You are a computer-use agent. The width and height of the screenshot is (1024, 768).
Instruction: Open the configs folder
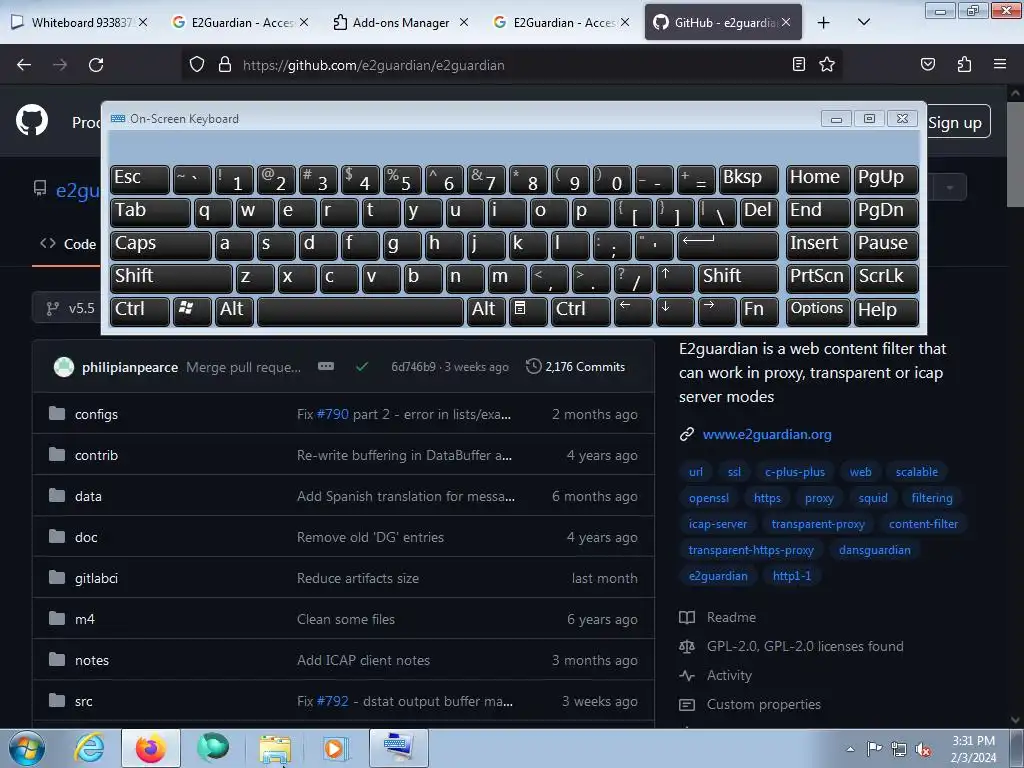coord(96,415)
